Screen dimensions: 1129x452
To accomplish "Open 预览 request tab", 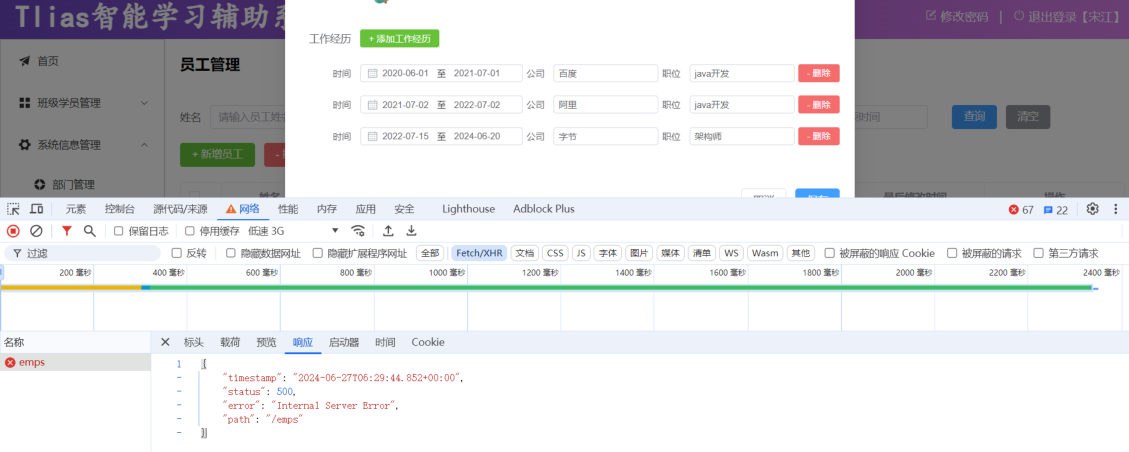I will (266, 343).
